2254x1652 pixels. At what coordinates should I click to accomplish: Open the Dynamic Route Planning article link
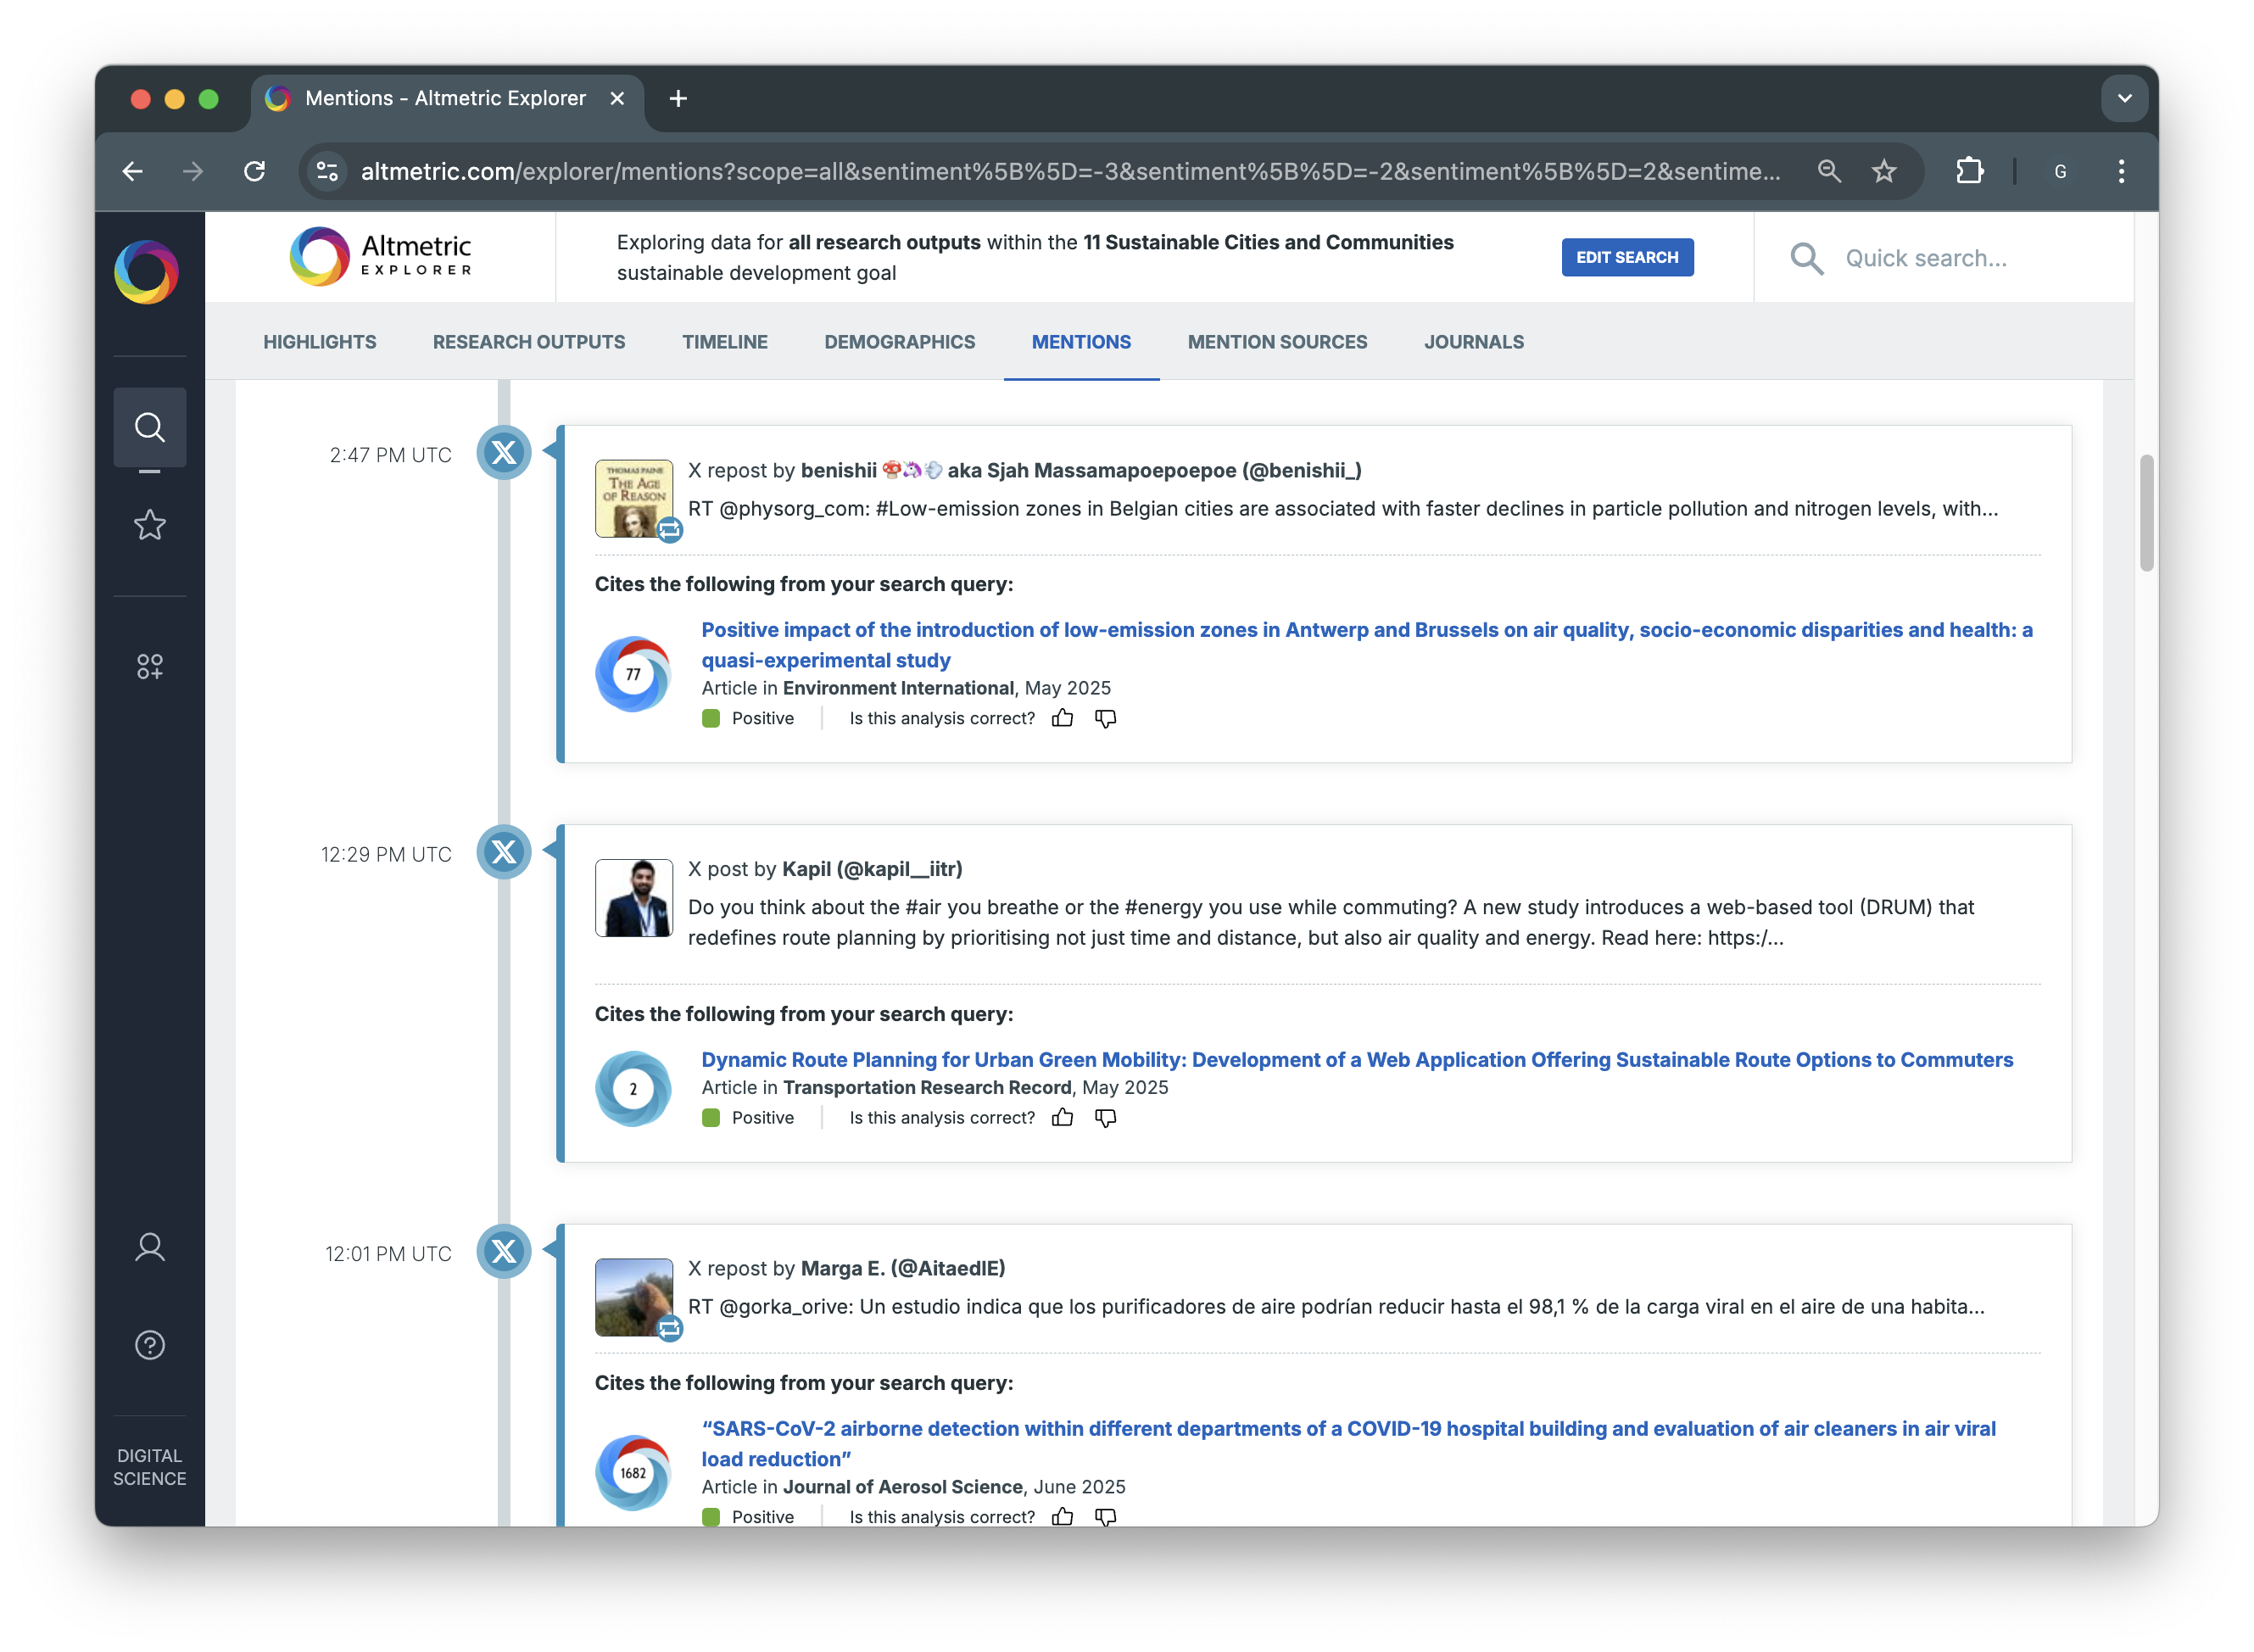(1356, 1059)
